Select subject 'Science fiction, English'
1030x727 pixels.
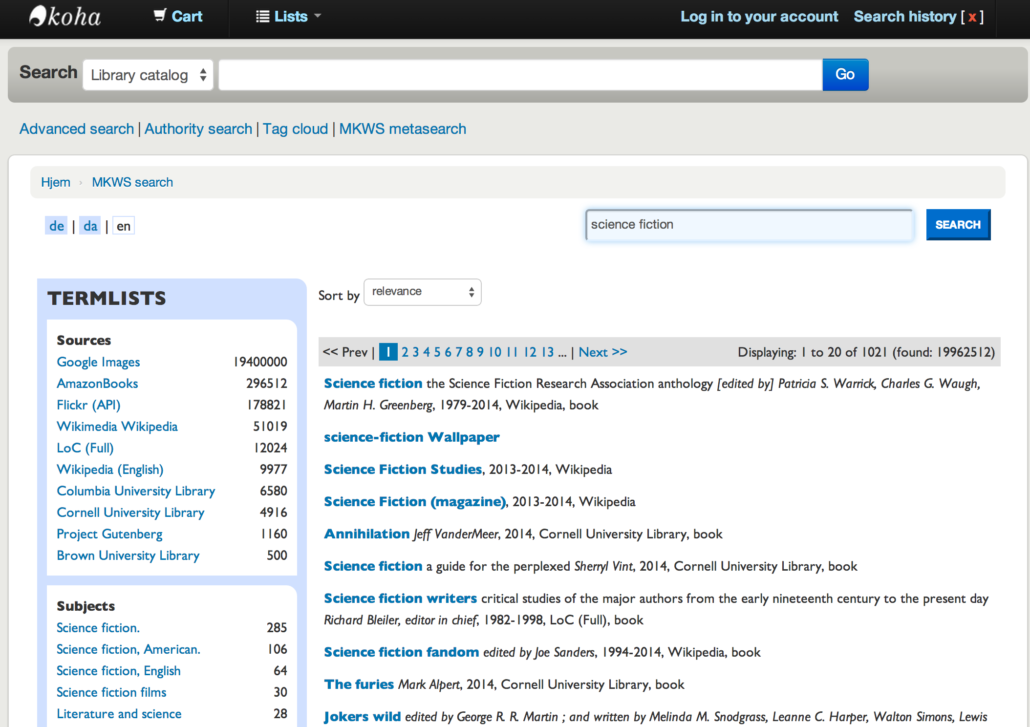tap(118, 671)
